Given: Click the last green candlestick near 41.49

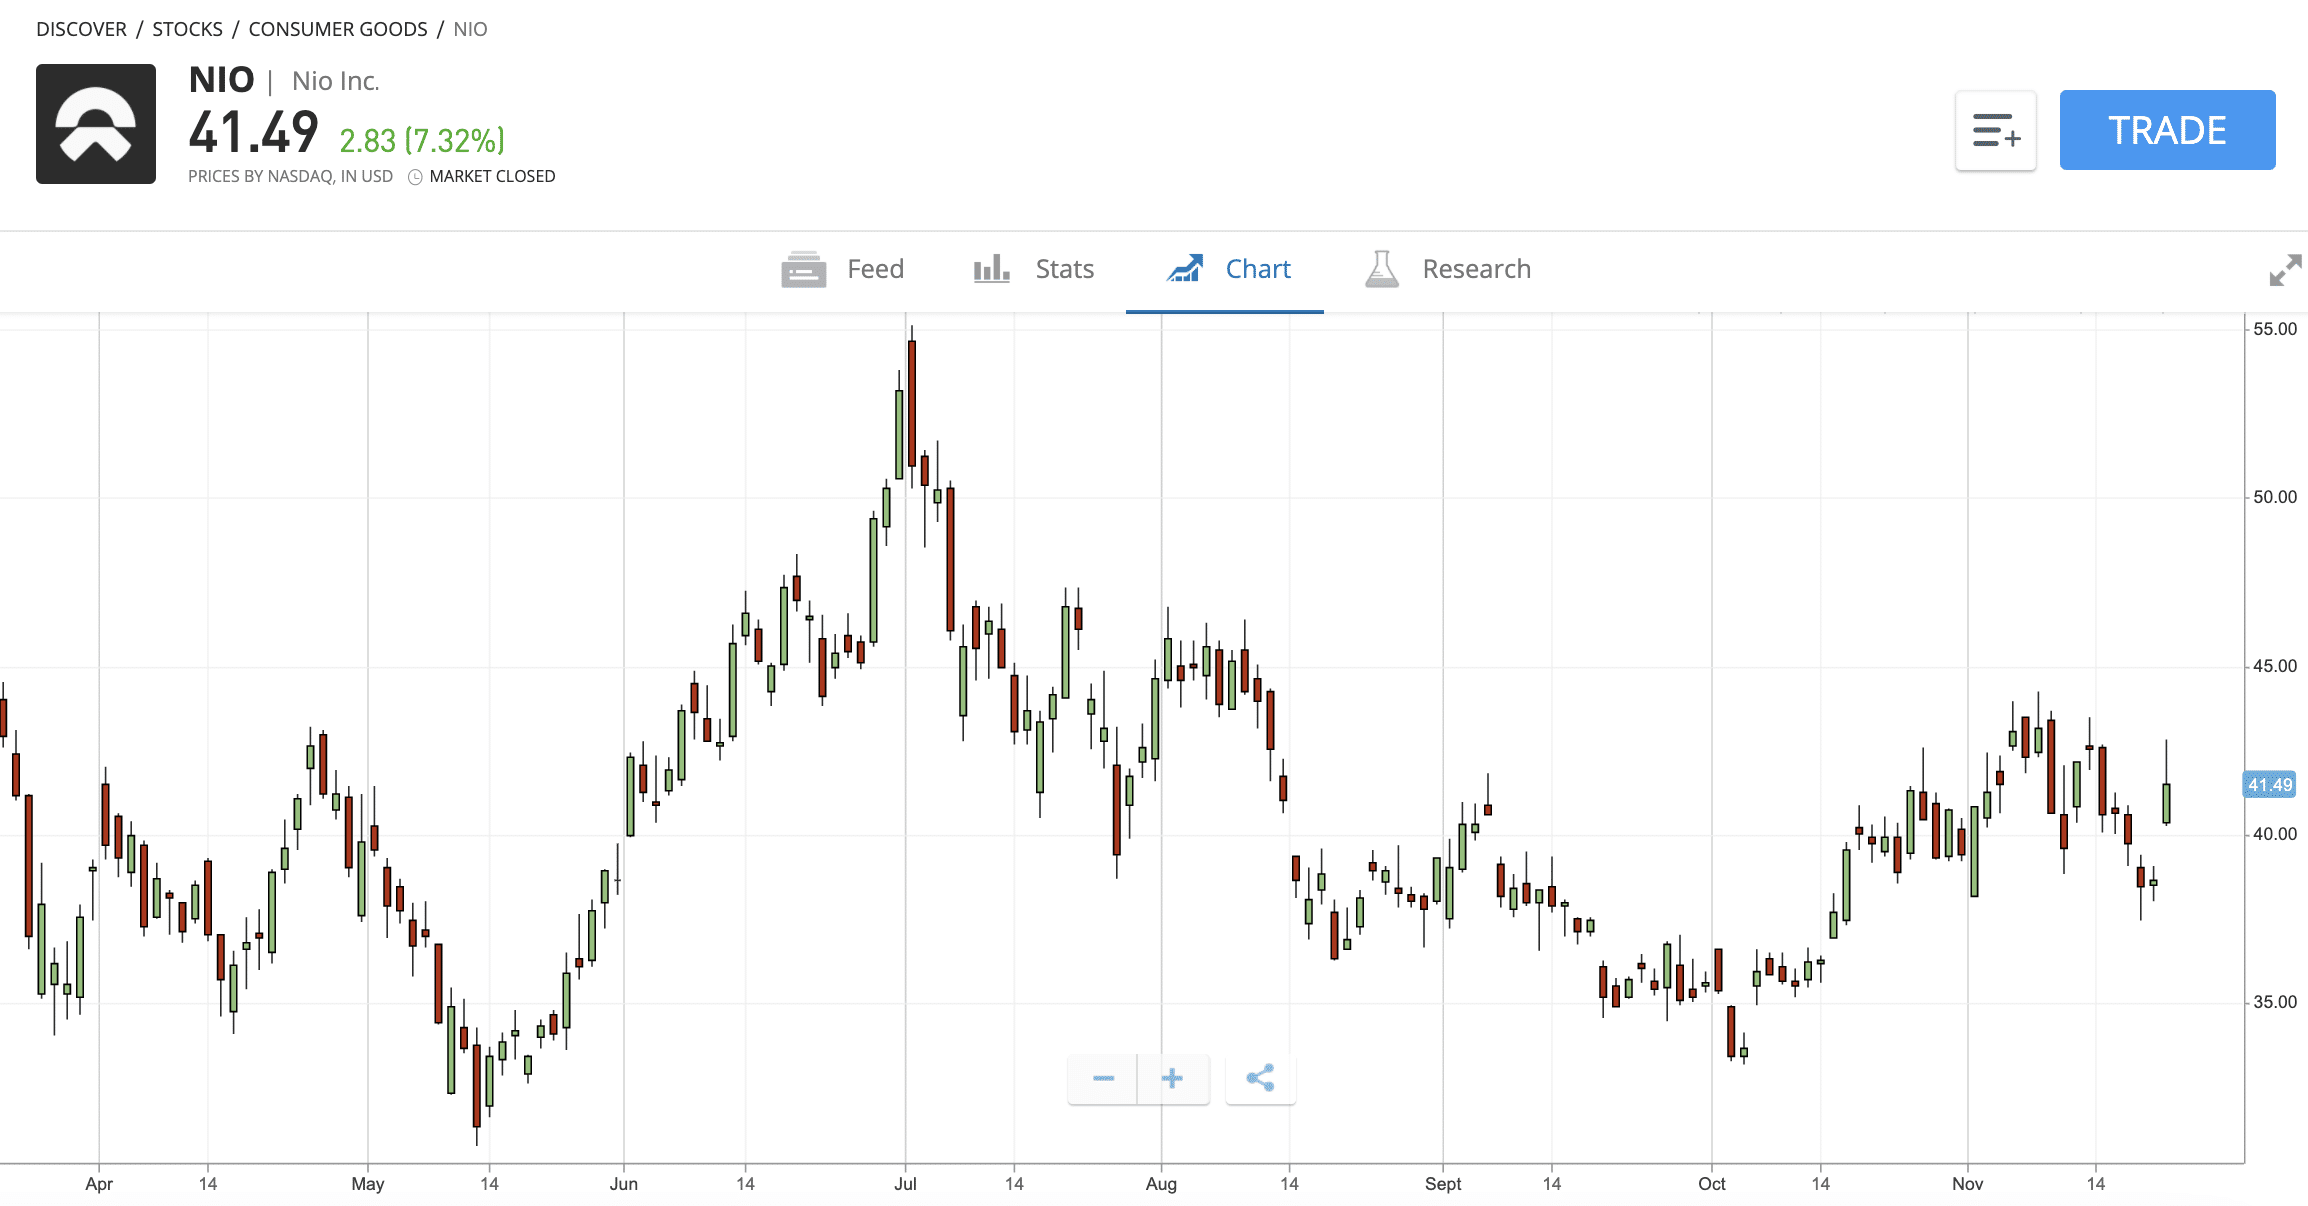Looking at the screenshot, I should (2166, 803).
